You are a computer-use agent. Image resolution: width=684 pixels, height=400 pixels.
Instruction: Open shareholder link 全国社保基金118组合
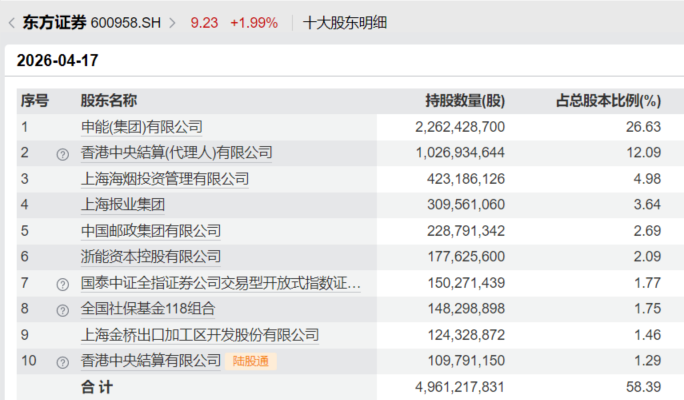148,309
